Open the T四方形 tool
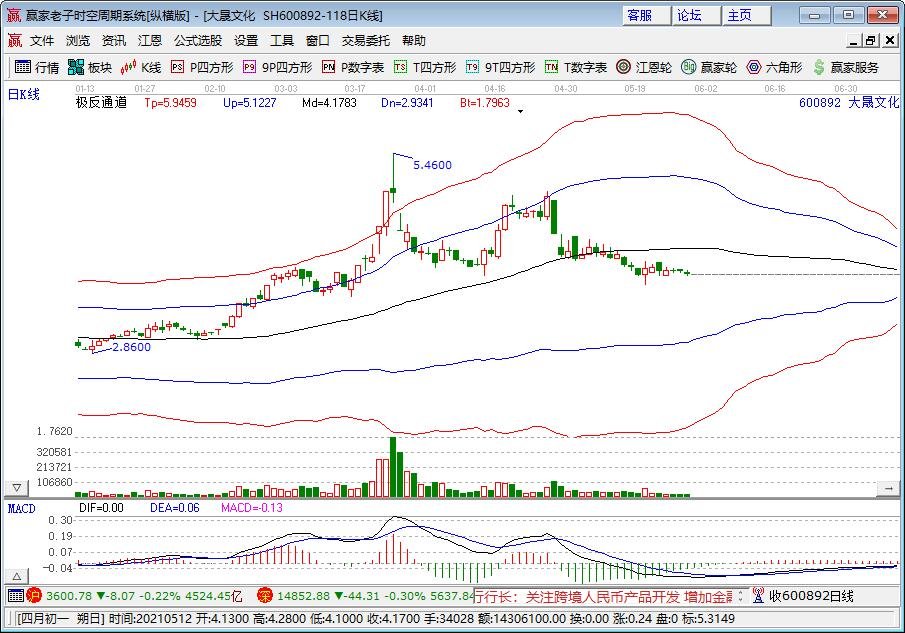 tap(425, 68)
